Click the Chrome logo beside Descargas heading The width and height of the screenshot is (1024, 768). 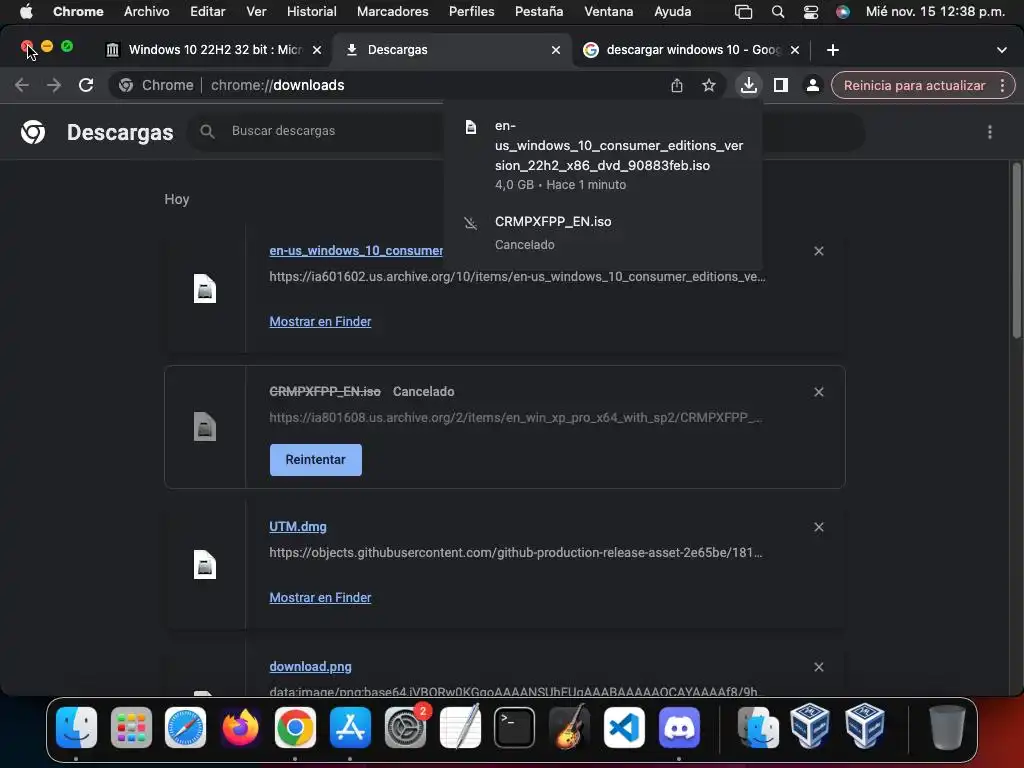click(33, 132)
